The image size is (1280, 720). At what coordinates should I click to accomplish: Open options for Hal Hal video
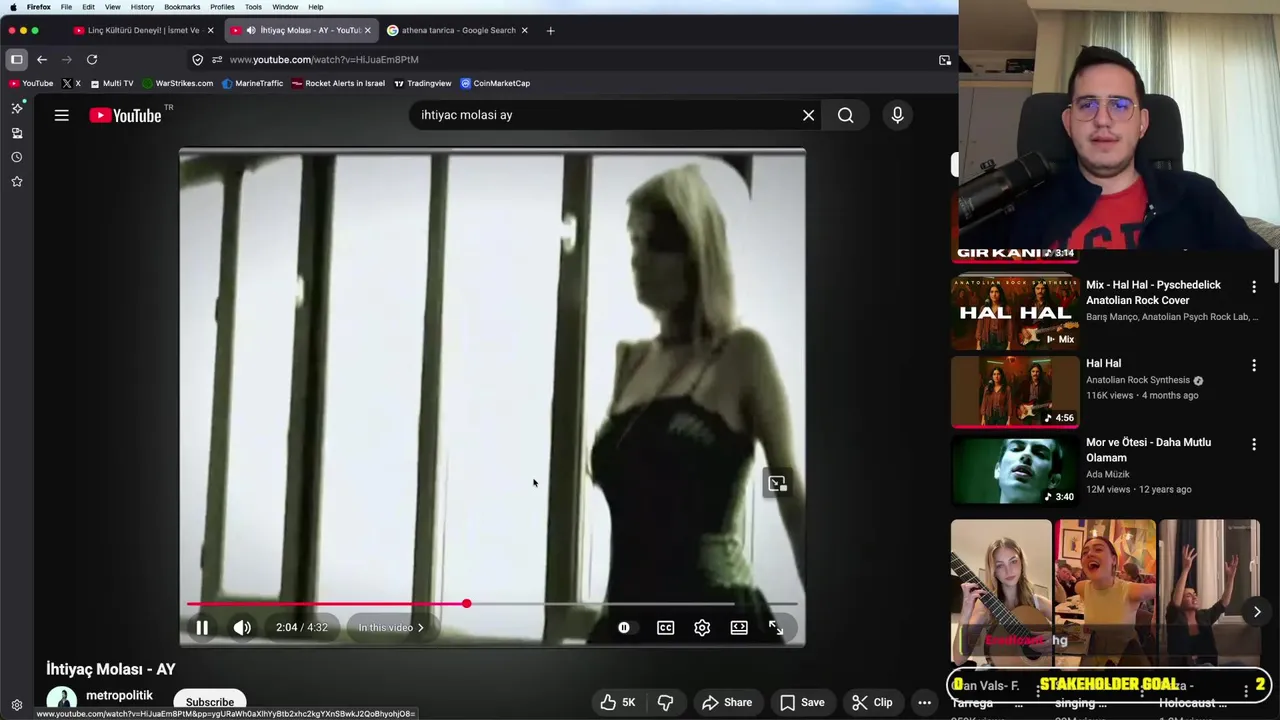tap(1253, 366)
